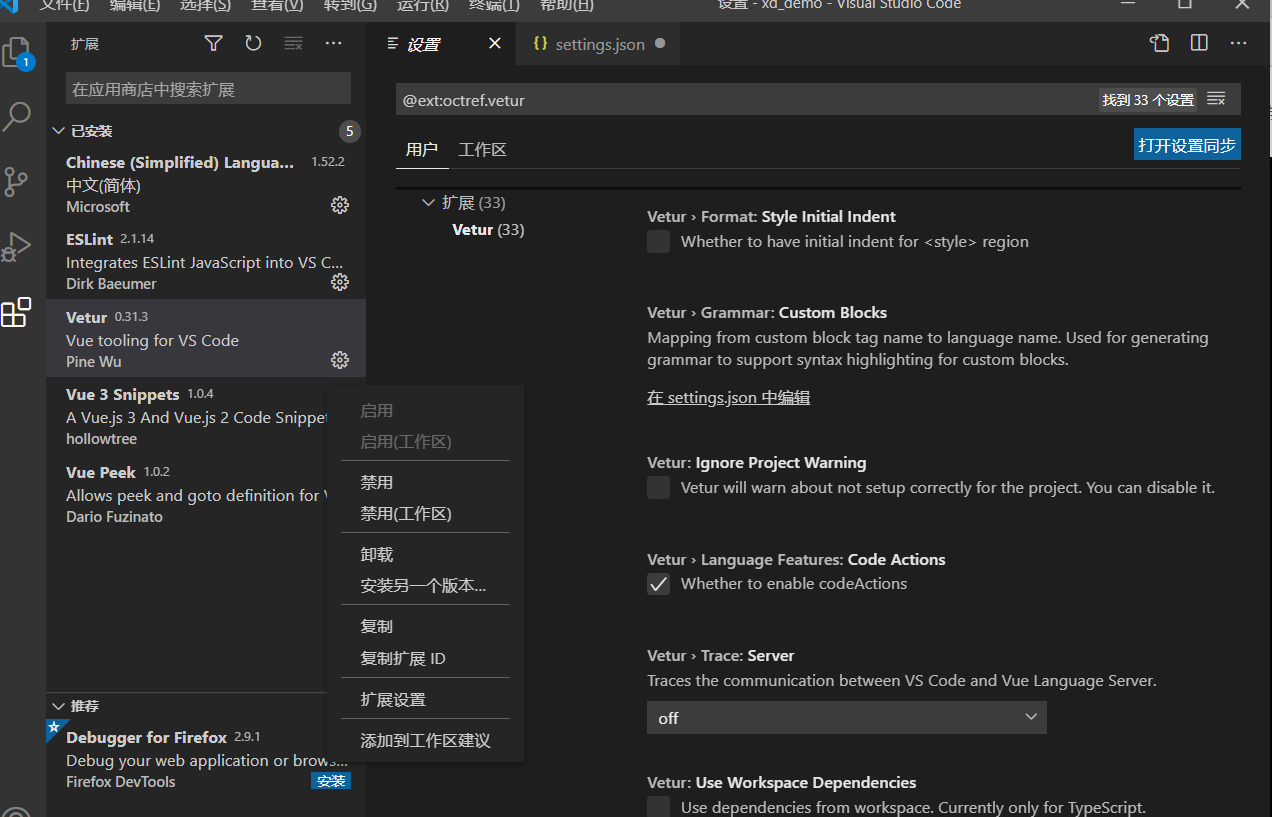Choose 卸载 from the context menu
The height and width of the screenshot is (817, 1272).
pos(425,555)
